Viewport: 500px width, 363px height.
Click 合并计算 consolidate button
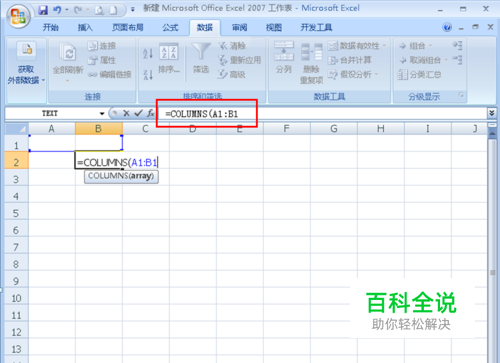coord(350,60)
